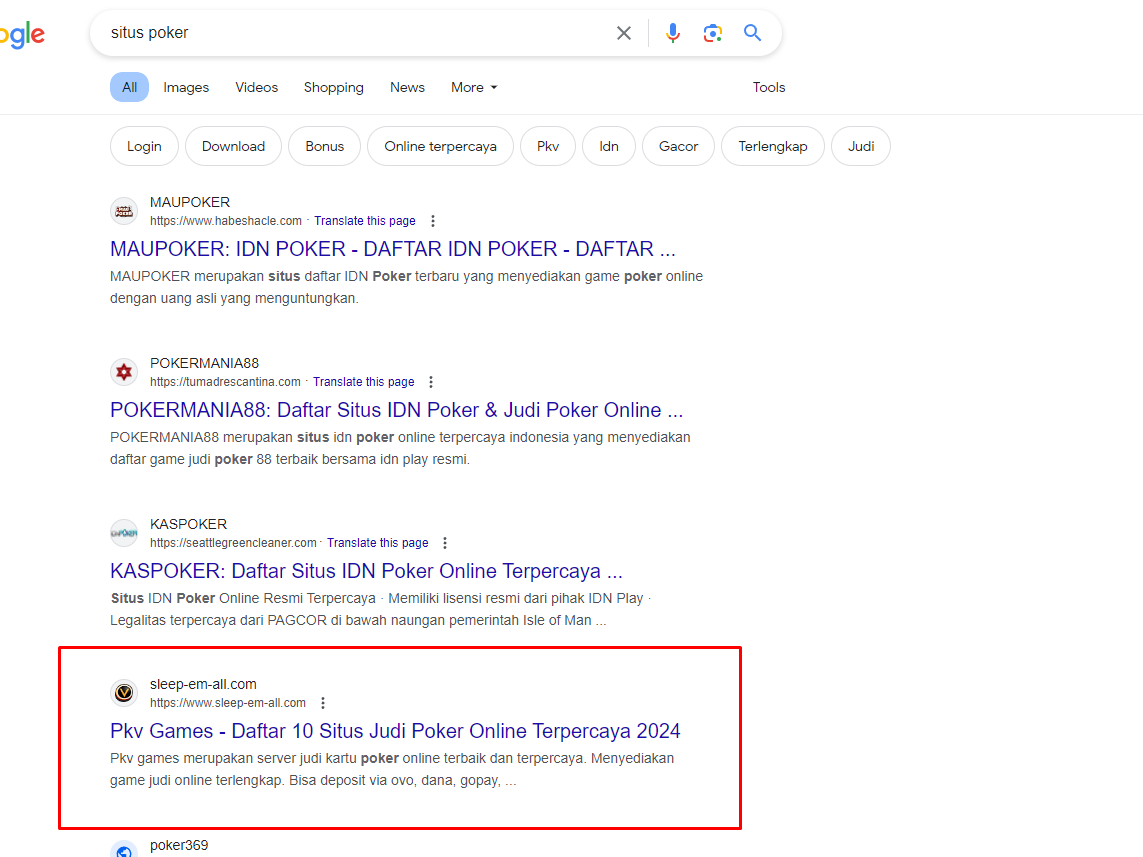Image resolution: width=1143 pixels, height=857 pixels.
Task: Open three-dot options for sleep-em-all.com result
Action: coord(323,703)
